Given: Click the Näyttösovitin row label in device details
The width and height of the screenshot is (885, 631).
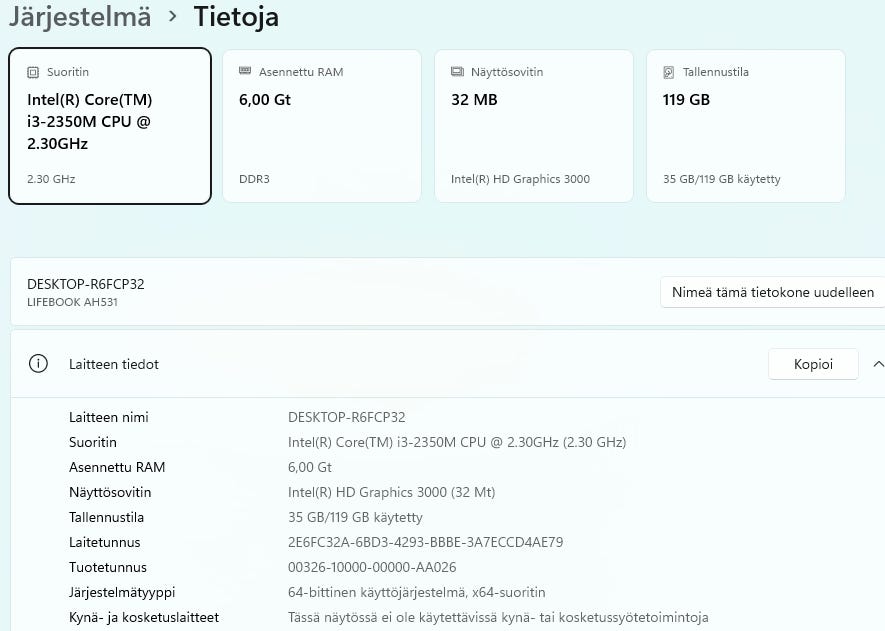Looking at the screenshot, I should coord(110,492).
